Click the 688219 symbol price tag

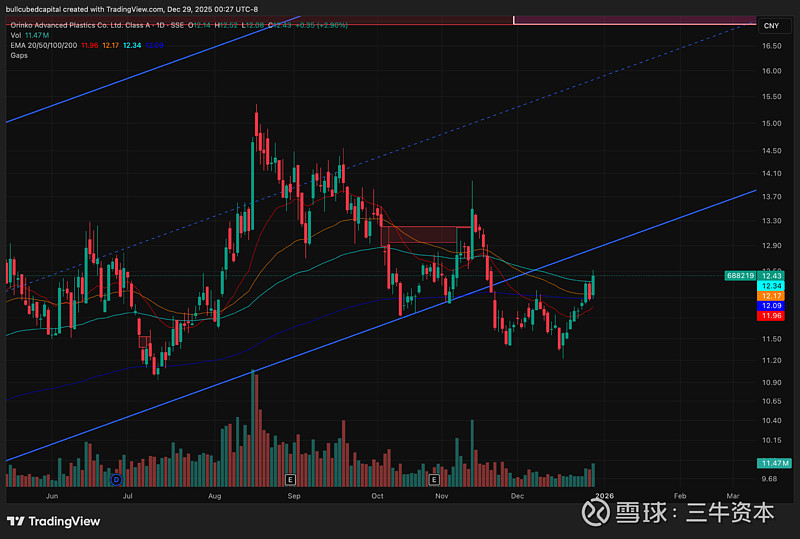[x=740, y=275]
